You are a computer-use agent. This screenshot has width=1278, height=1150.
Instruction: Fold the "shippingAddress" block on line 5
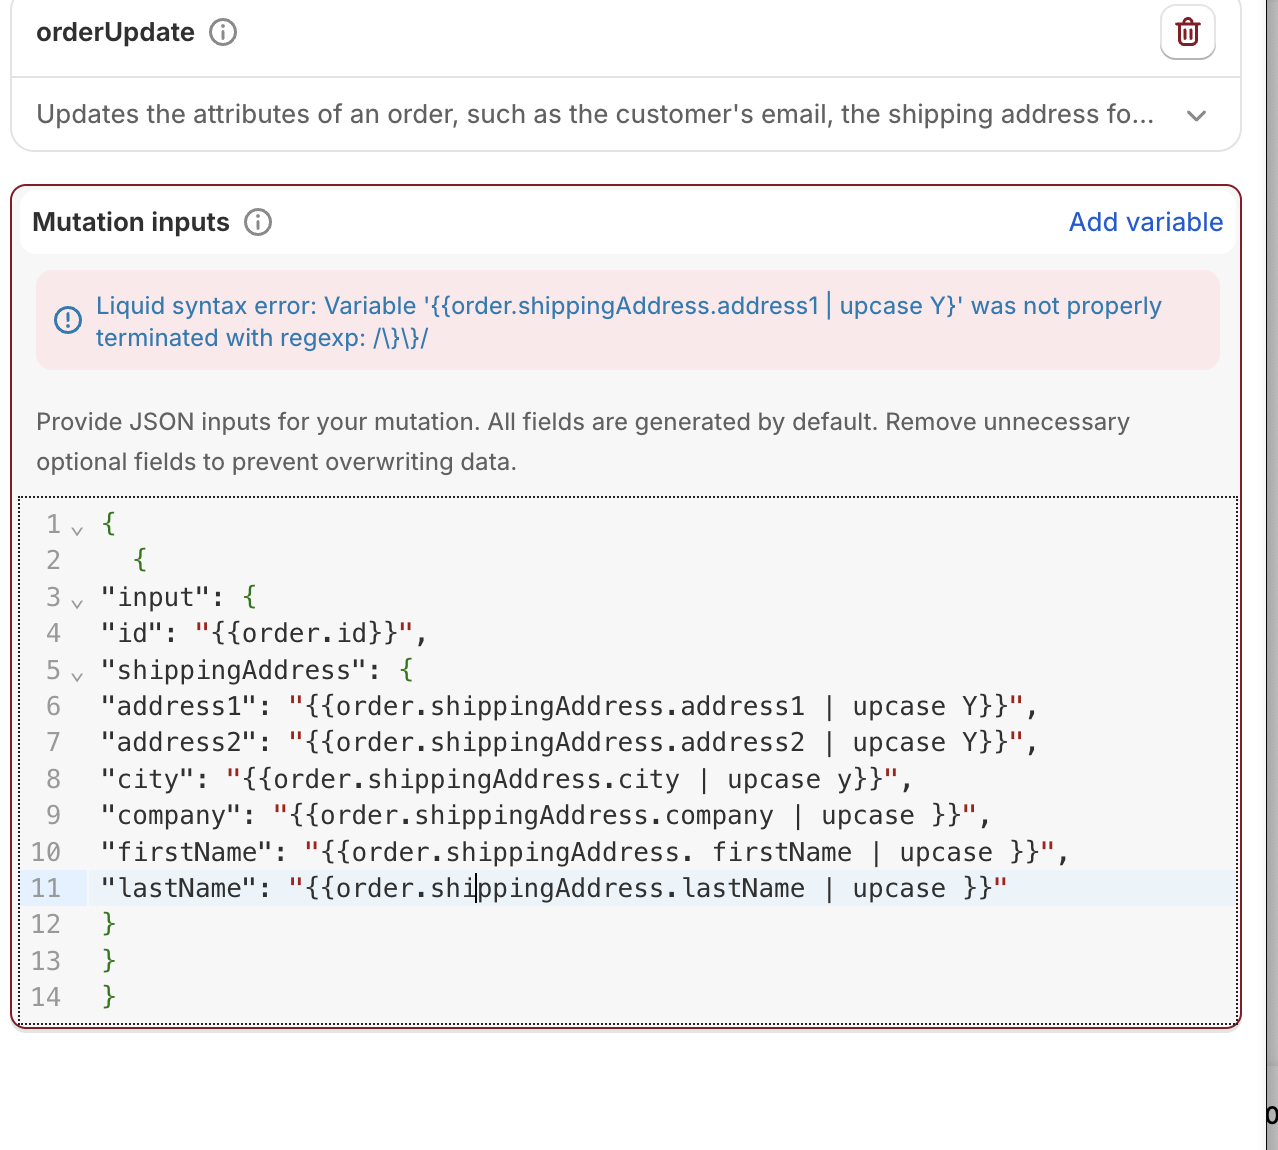click(77, 676)
